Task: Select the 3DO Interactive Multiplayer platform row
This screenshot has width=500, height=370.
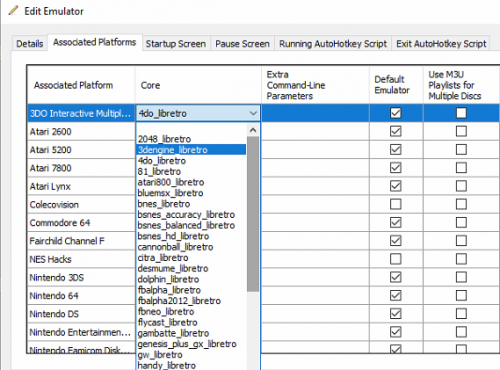Action: coord(81,113)
